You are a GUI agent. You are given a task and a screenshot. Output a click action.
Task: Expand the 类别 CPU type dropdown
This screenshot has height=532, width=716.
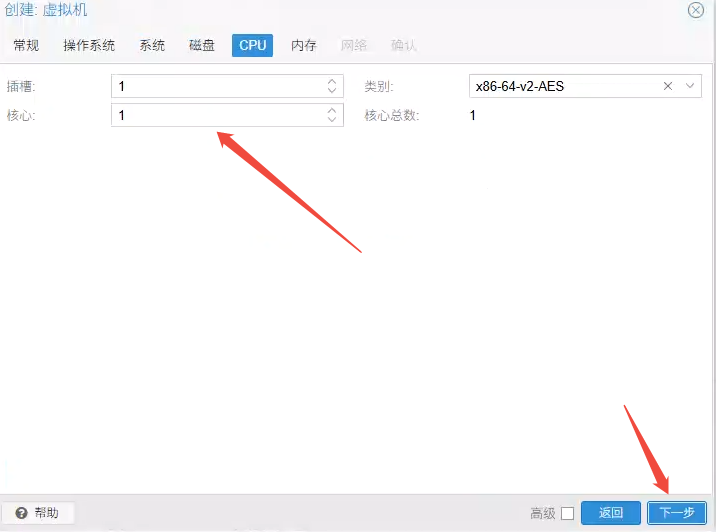coord(690,86)
